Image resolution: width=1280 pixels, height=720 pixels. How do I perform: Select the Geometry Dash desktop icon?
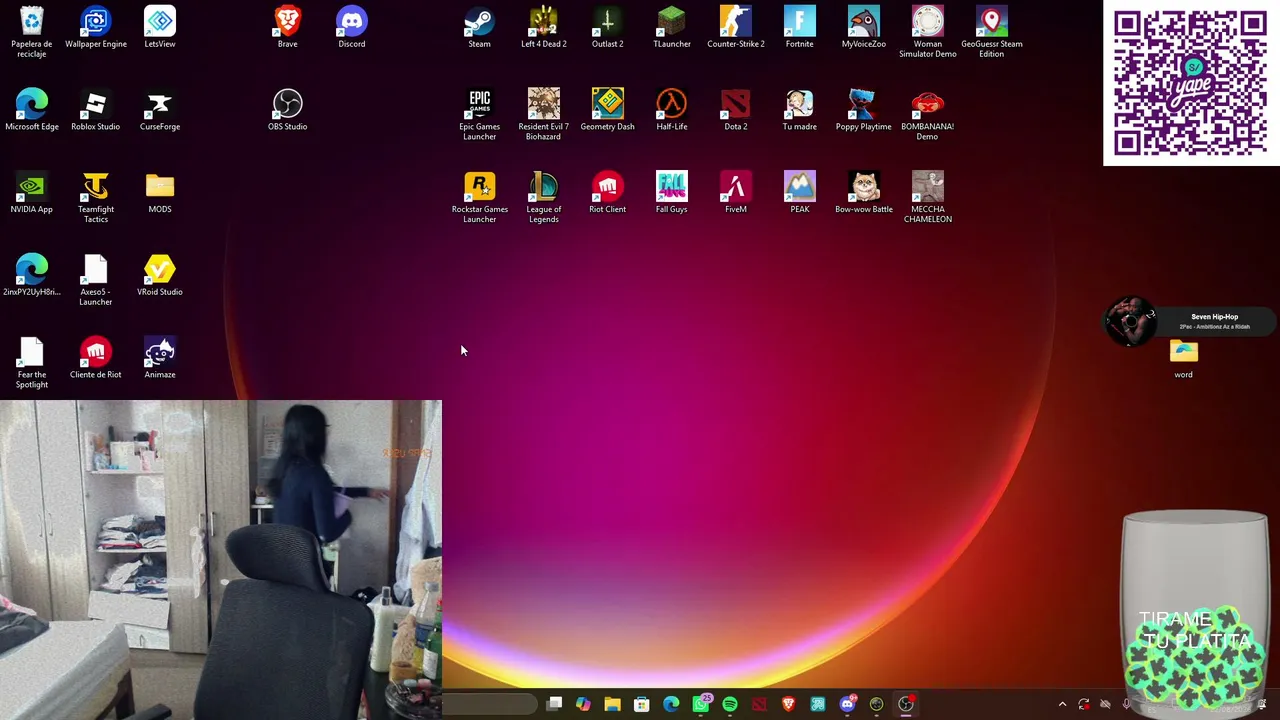pyautogui.click(x=608, y=110)
